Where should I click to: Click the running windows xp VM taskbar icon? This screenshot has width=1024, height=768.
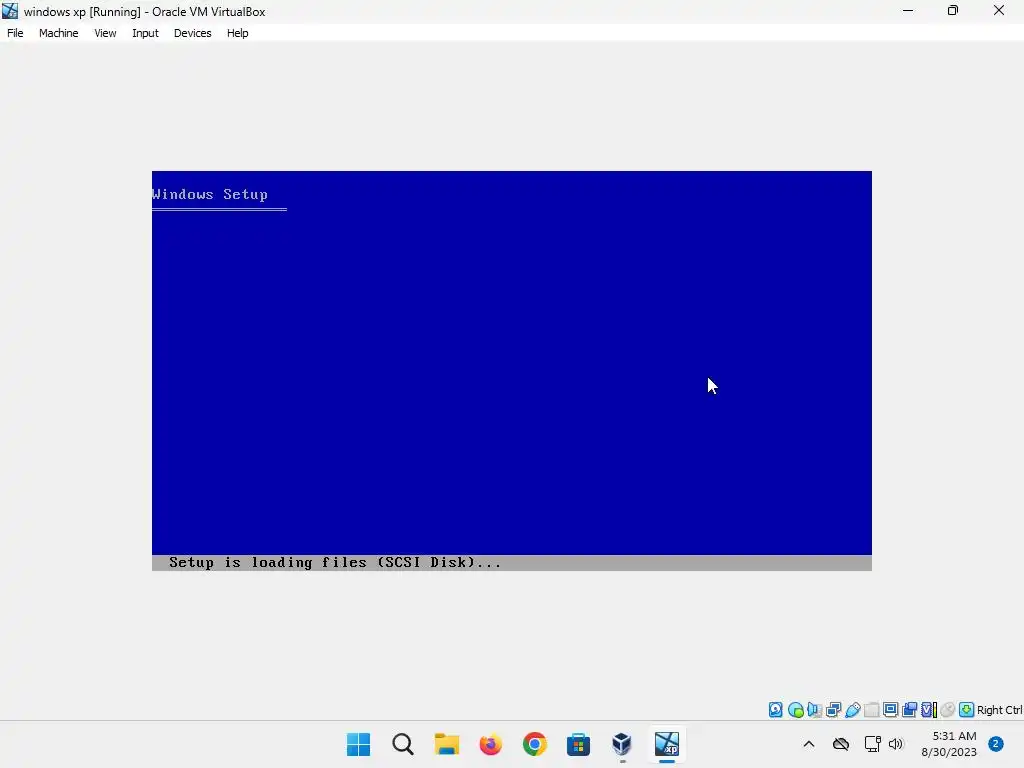click(x=667, y=744)
